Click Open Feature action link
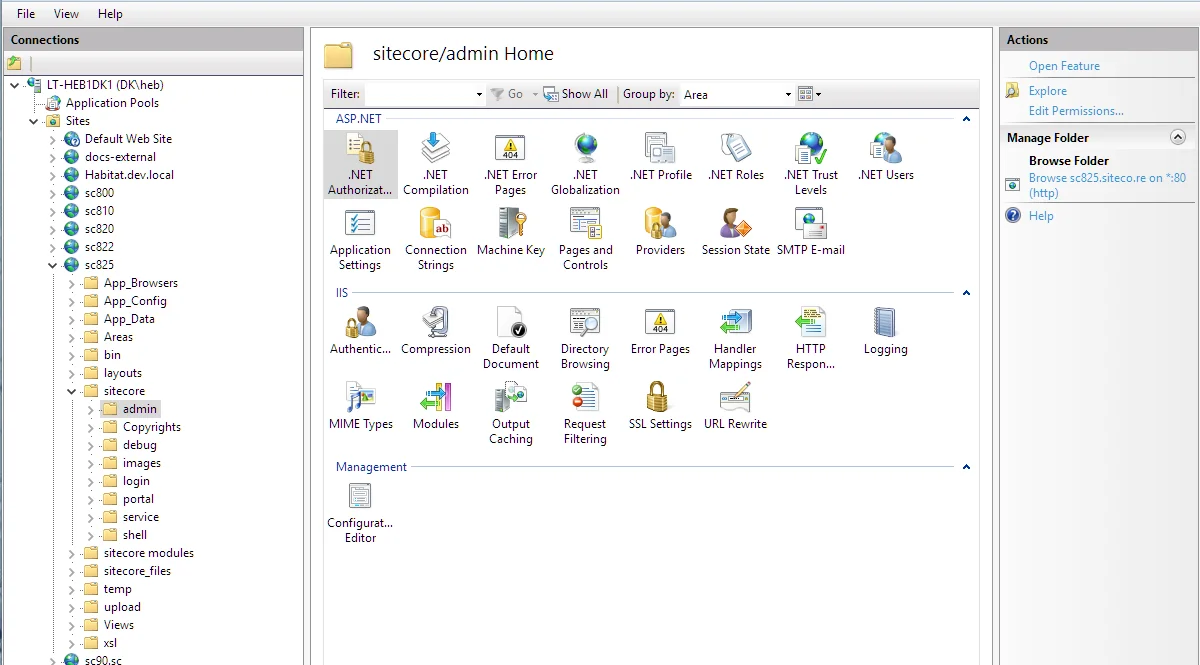1200x665 pixels. (1064, 66)
